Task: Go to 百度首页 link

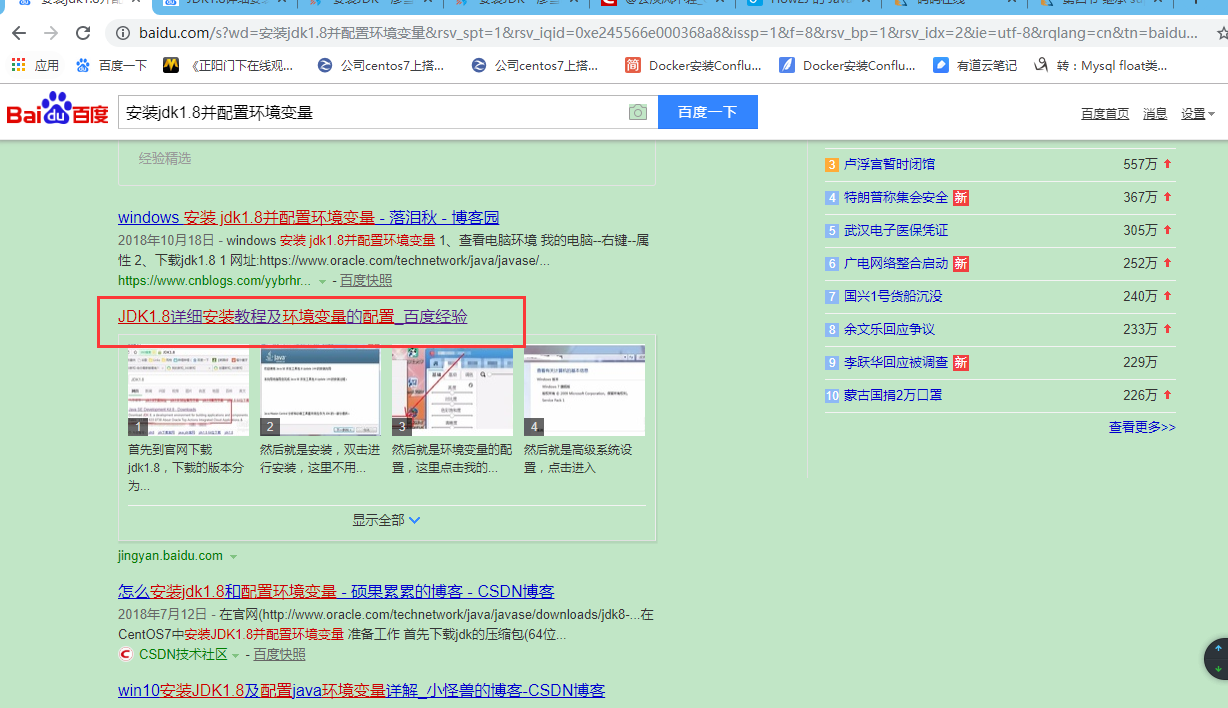Action: pyautogui.click(x=1105, y=114)
